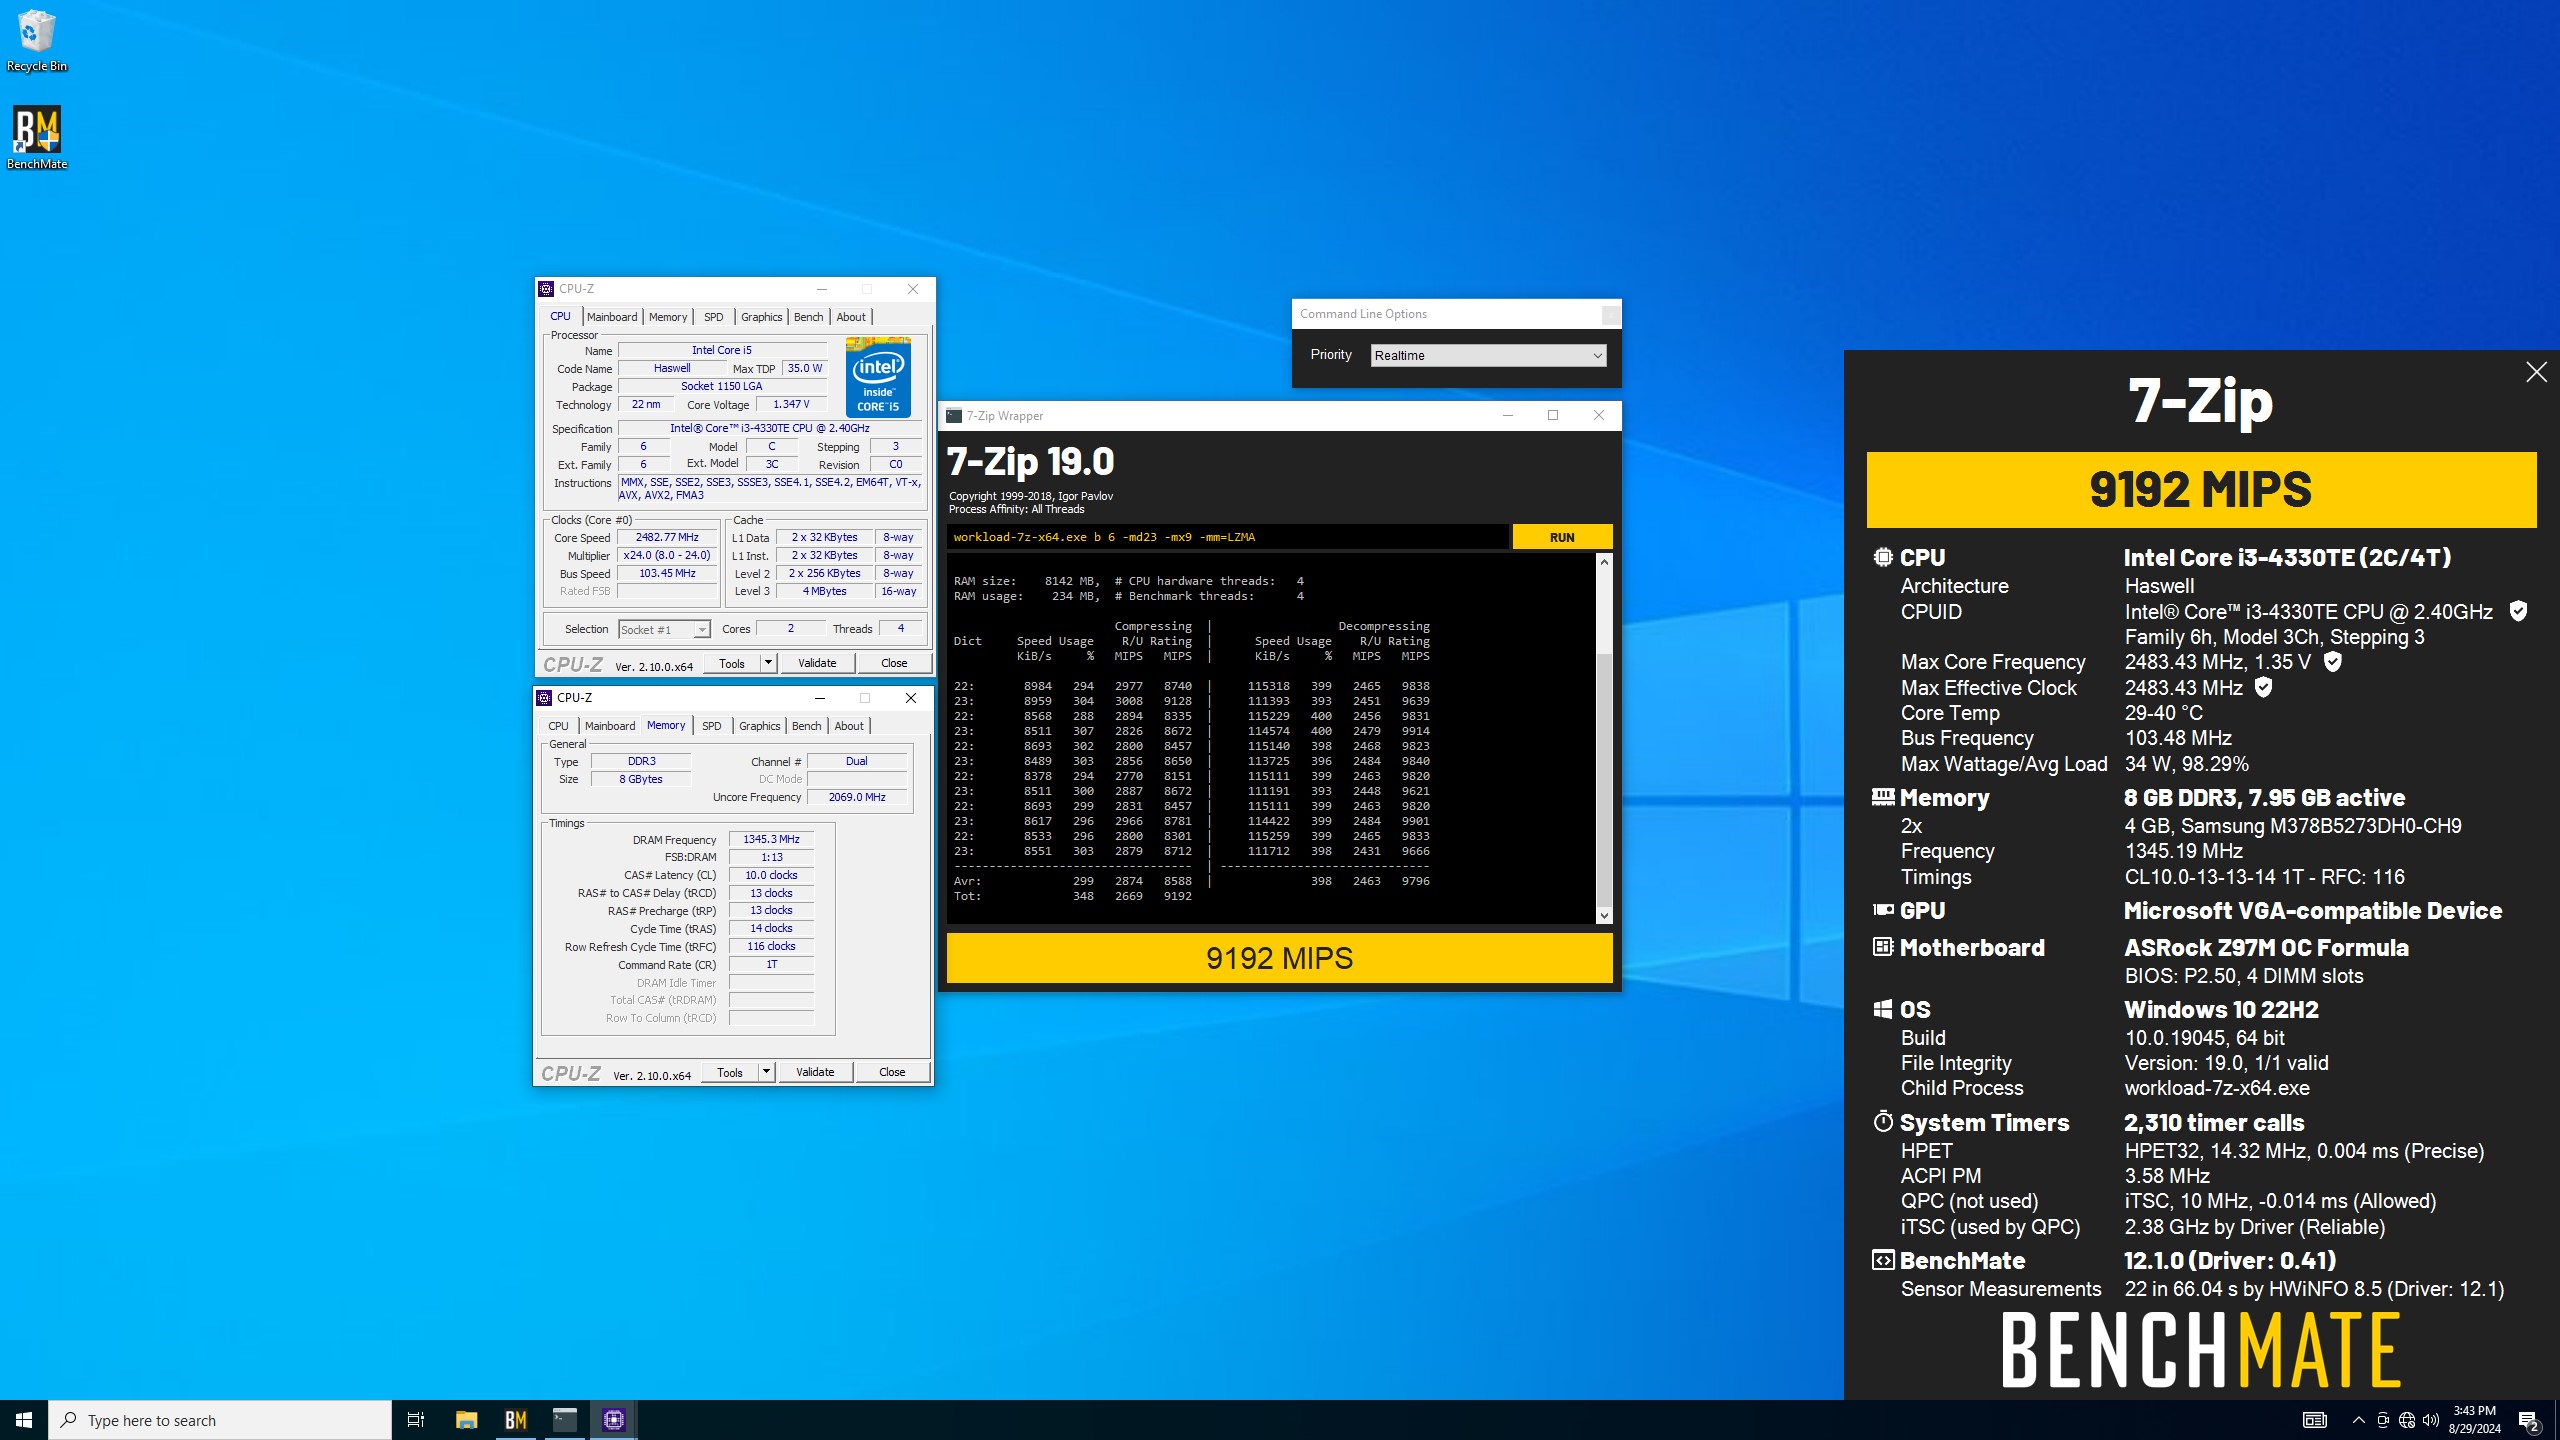This screenshot has width=2560, height=1440.
Task: Click the DRAM Frequency 1345.3 MHz value
Action: (771, 839)
